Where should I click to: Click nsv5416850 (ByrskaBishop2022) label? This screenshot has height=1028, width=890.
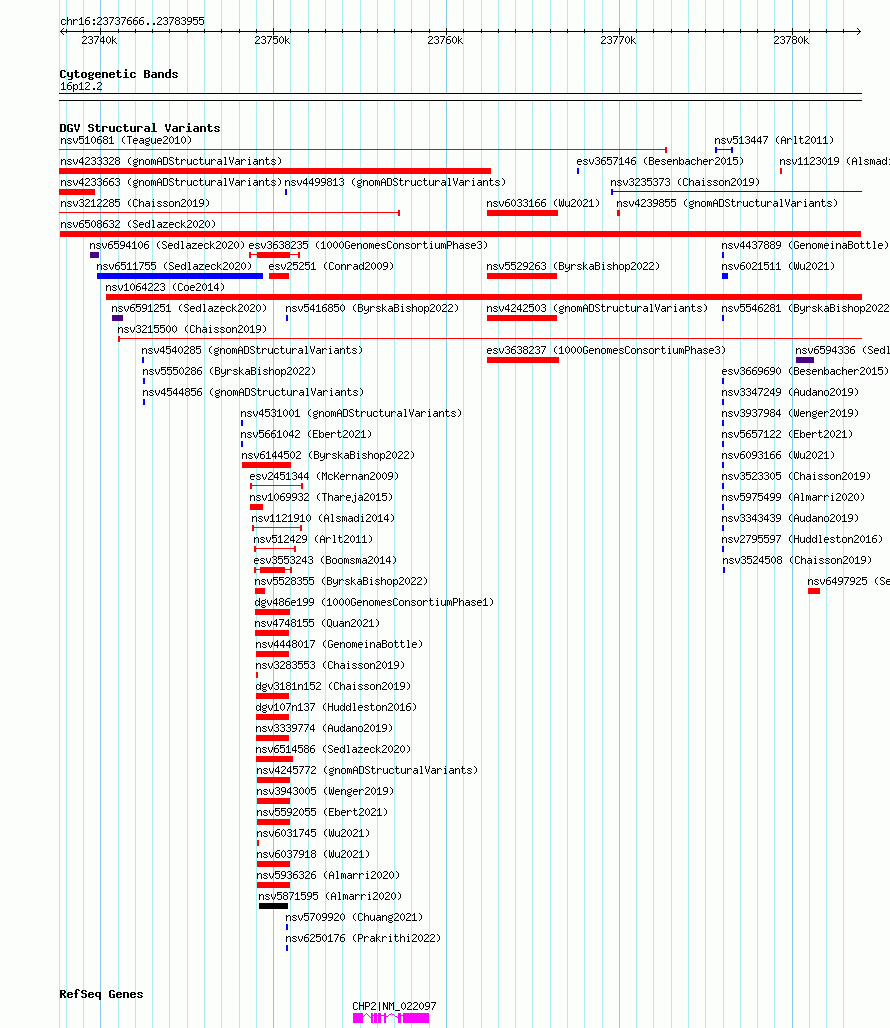tap(372, 308)
